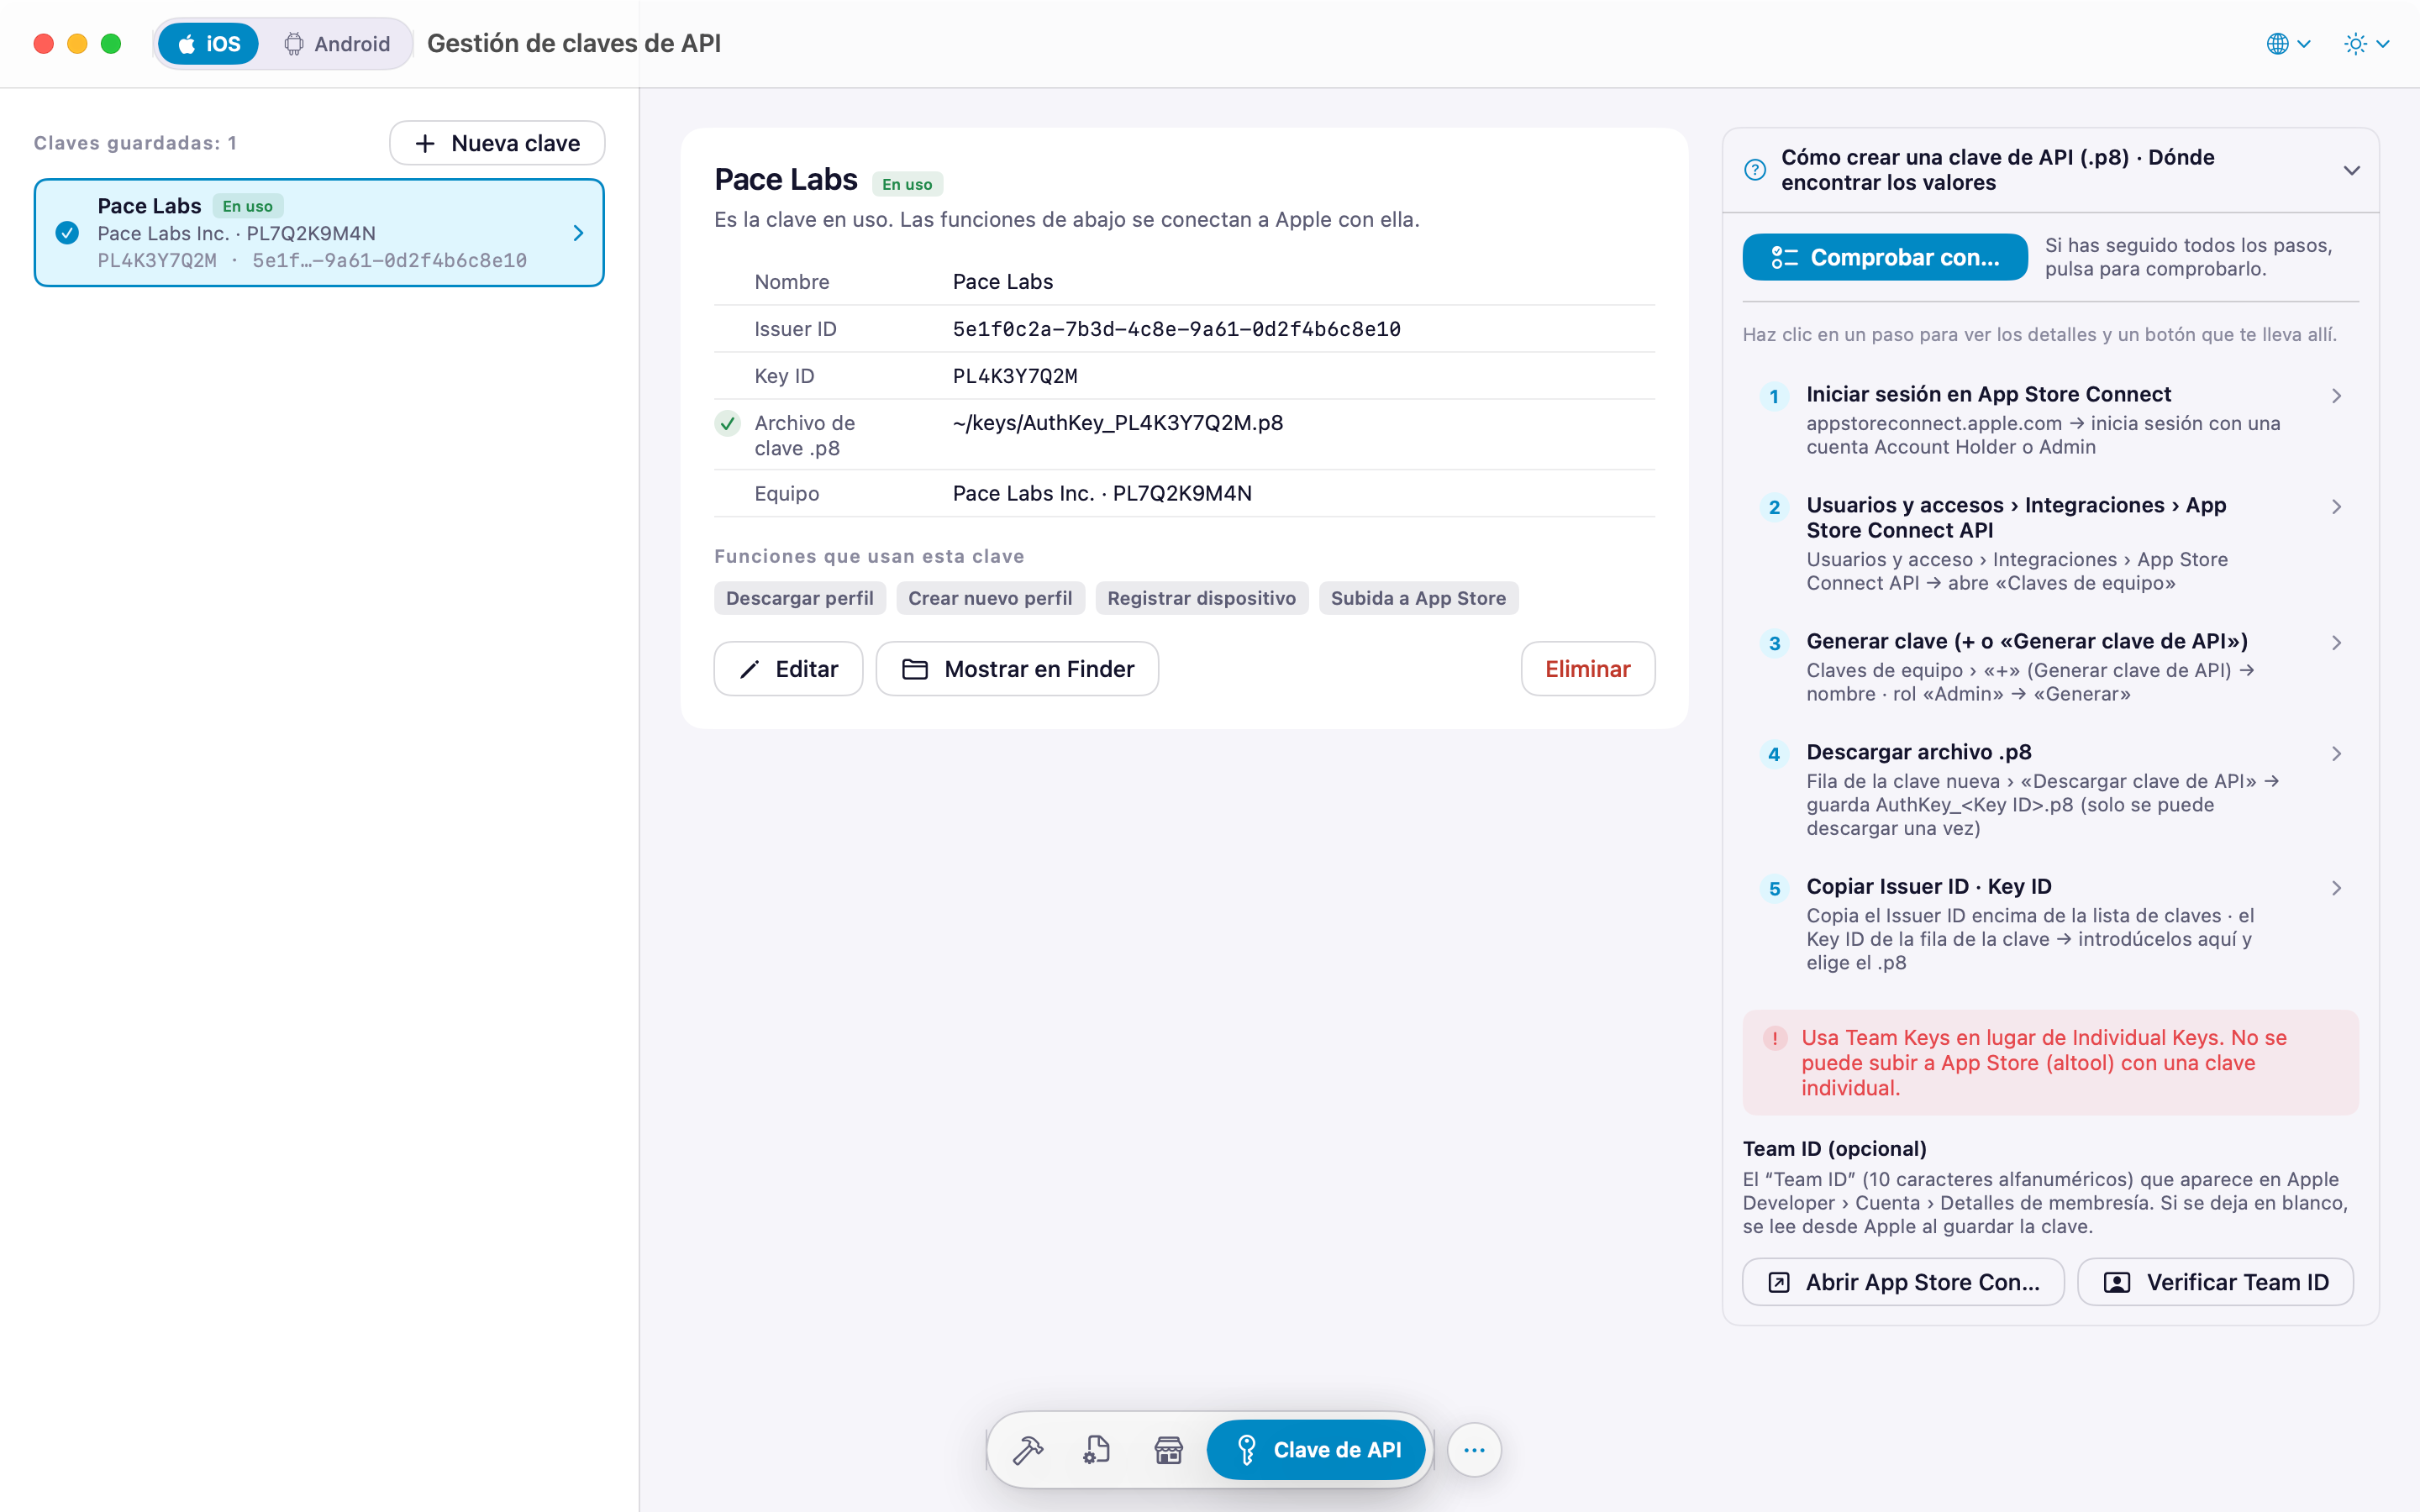Expand step 1 Iniciar sesión en App Store Connect

(x=2050, y=419)
